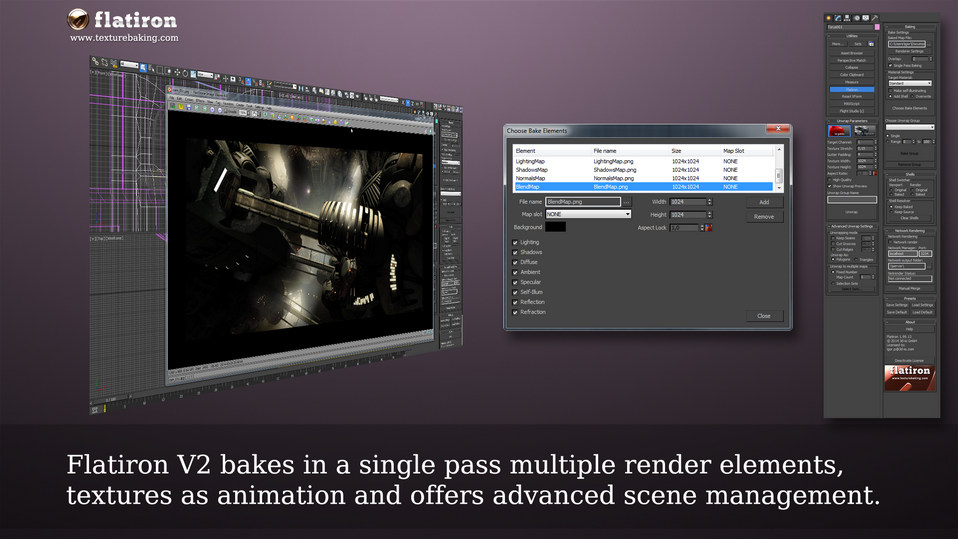Screen dimensions: 958x539
Task: Select the LightingMap row in elements list
Action: (x=643, y=161)
